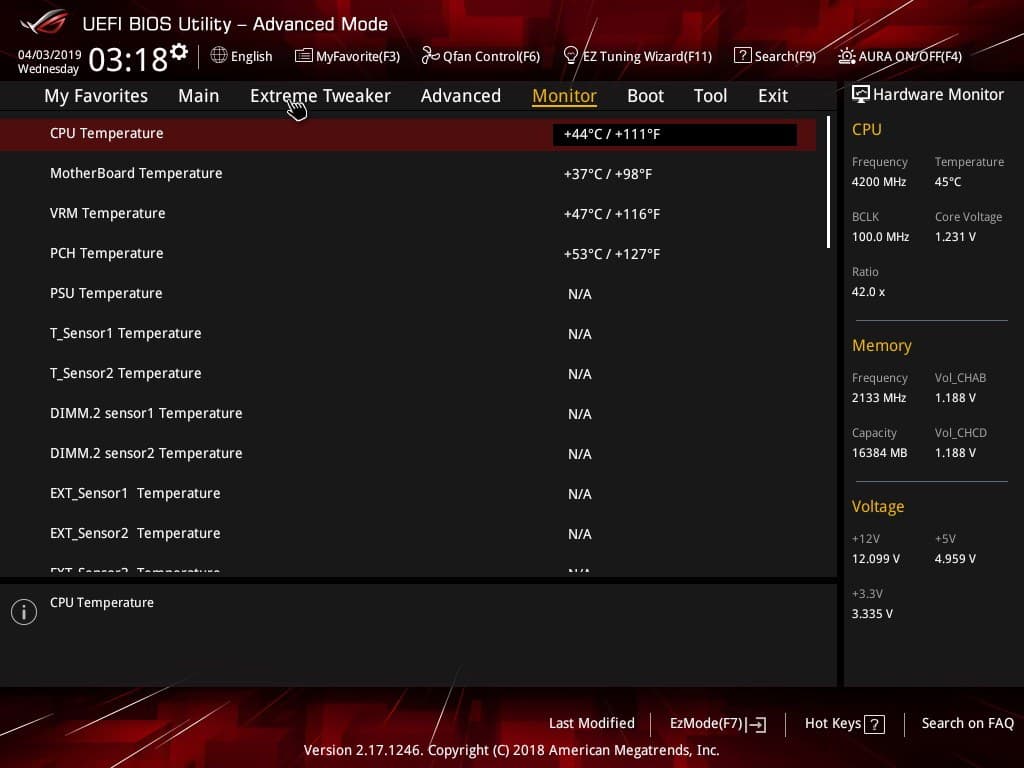Click the settings list scrollbar
This screenshot has width=1024, height=768.
(x=828, y=182)
